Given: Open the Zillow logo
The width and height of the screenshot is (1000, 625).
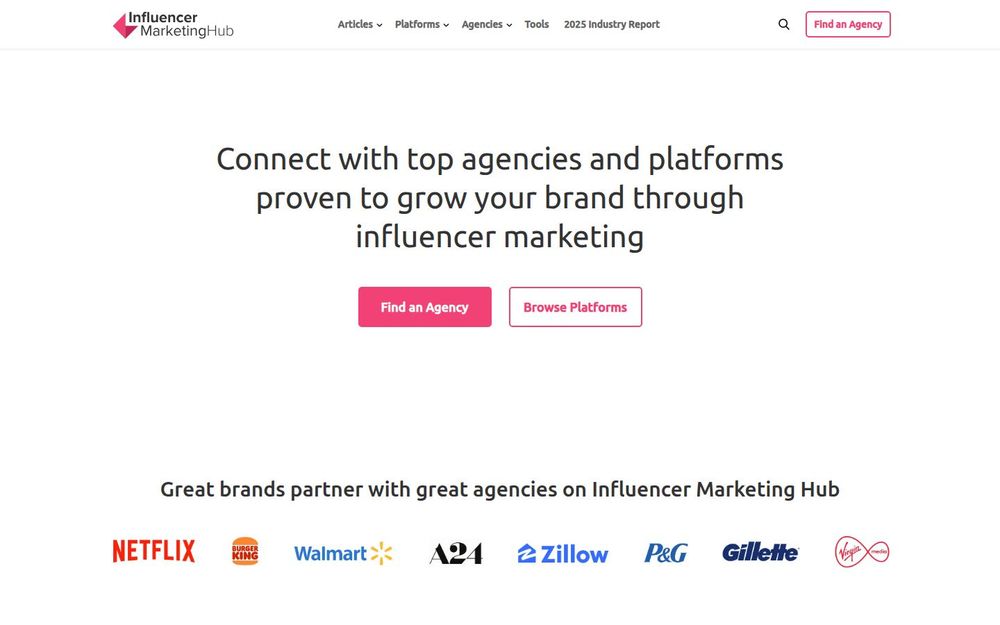Looking at the screenshot, I should [x=562, y=552].
